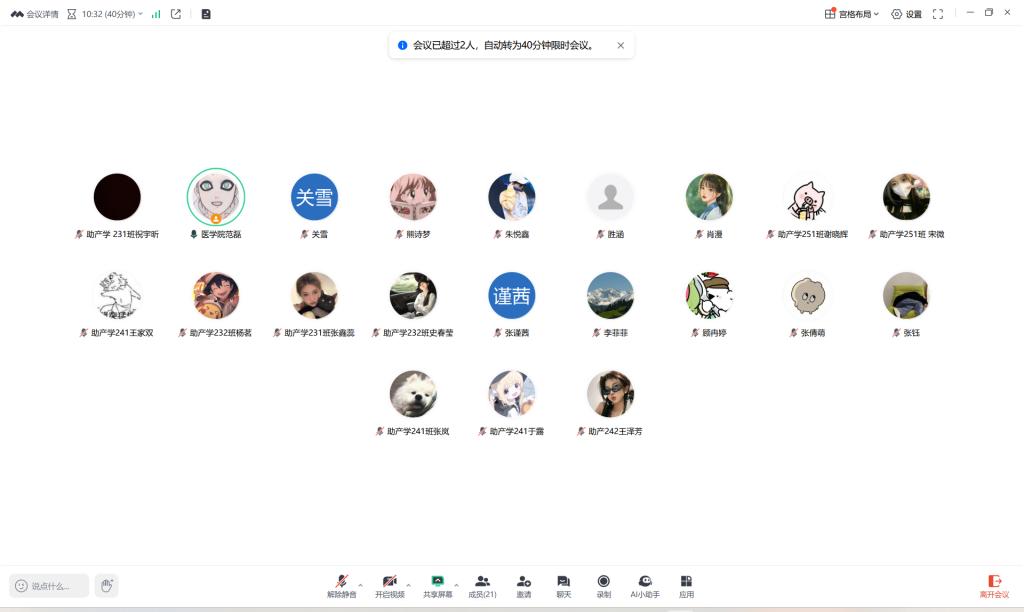Turn on the camera (开启视频)
This screenshot has height=612, width=1024.
click(389, 585)
